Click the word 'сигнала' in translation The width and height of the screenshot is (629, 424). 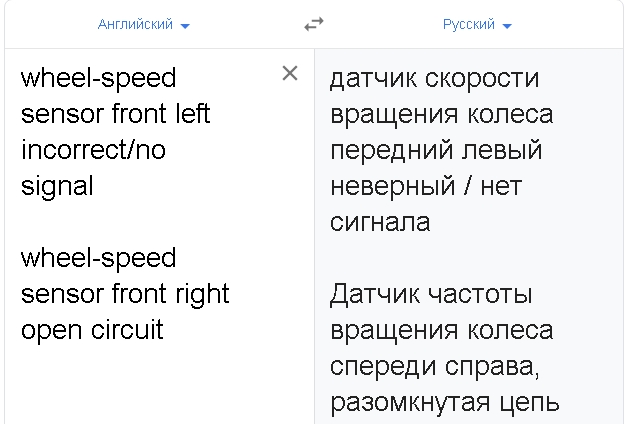[380, 222]
